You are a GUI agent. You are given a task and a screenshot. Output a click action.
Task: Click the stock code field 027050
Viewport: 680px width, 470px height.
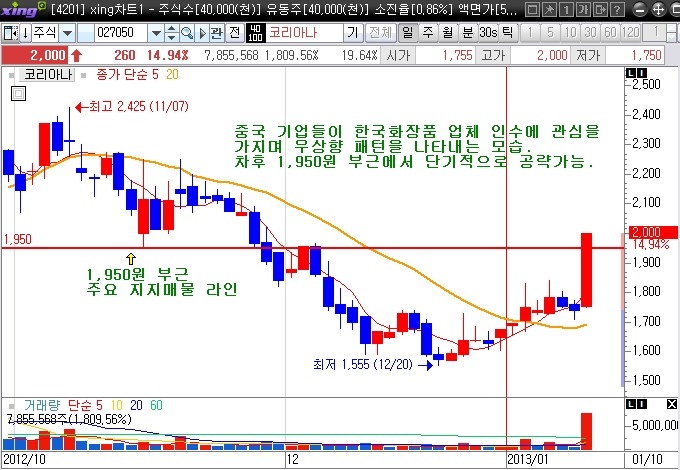coord(121,33)
